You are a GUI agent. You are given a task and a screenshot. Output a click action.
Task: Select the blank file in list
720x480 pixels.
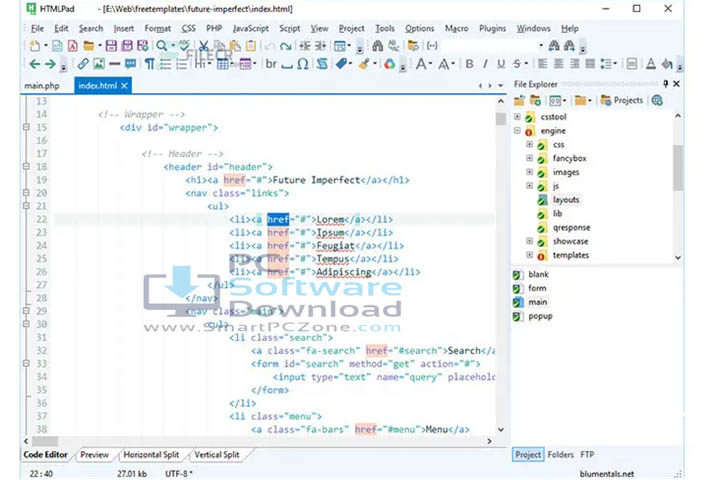click(538, 274)
